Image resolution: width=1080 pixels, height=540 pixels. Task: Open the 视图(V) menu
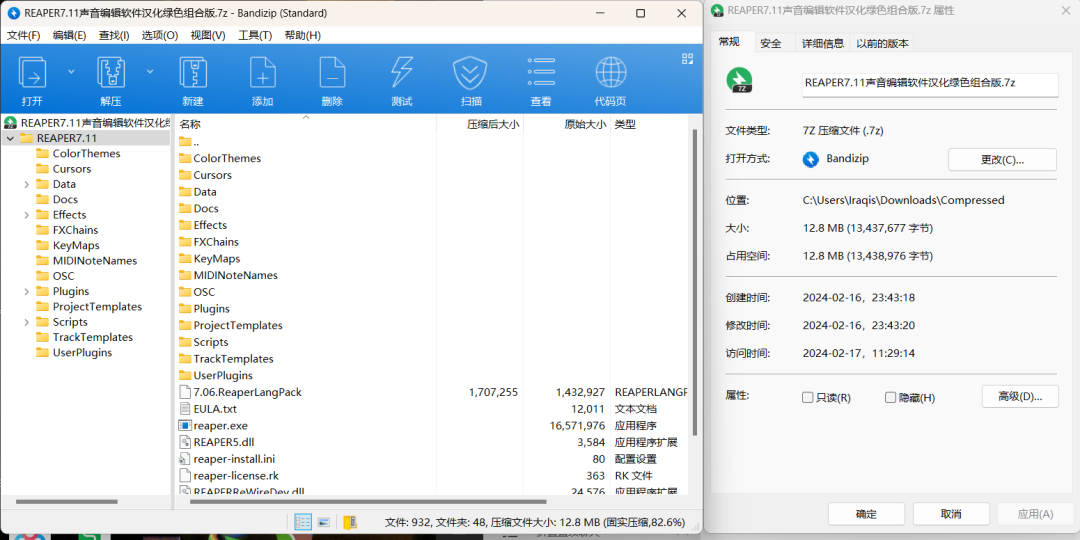tap(207, 35)
